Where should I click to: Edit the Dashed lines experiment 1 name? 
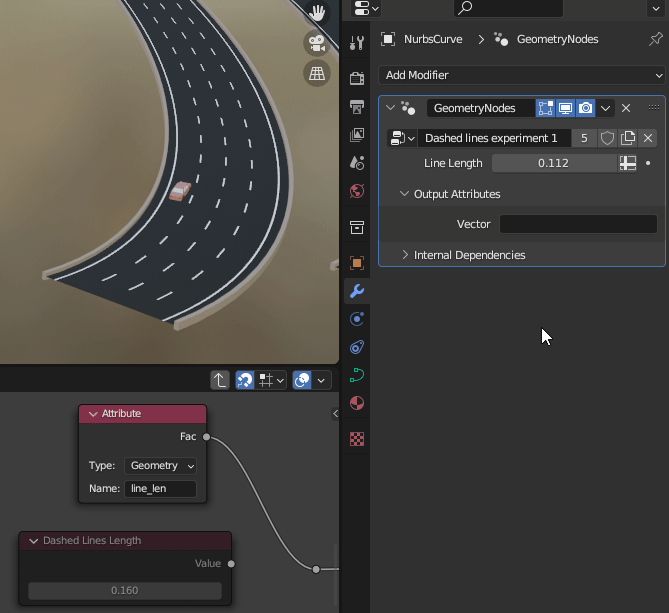coord(494,138)
